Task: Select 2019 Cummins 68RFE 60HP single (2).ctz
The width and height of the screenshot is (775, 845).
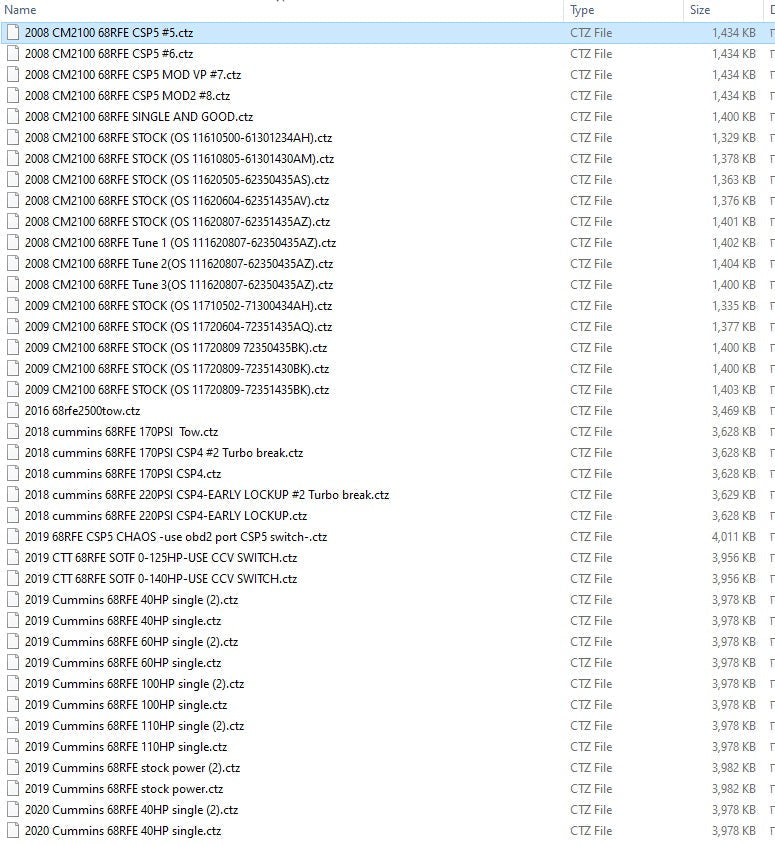Action: click(131, 642)
